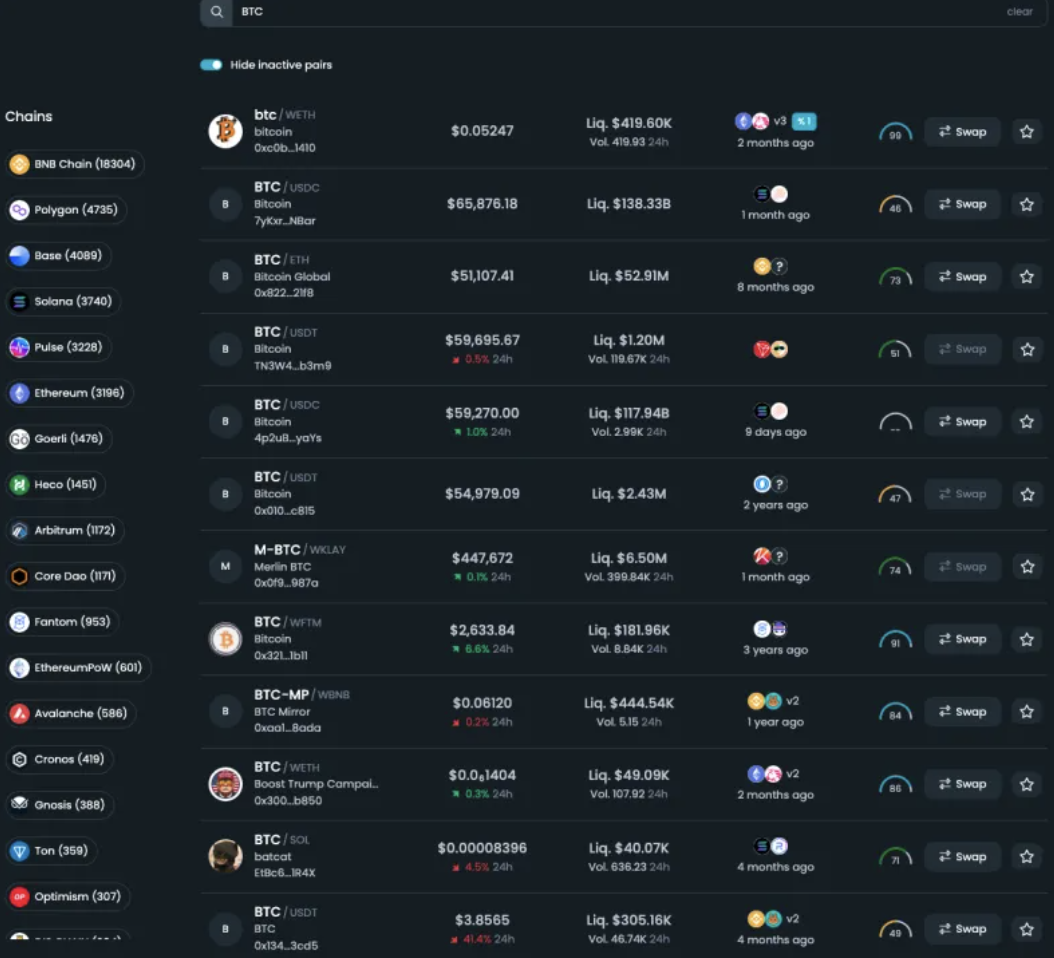Click the batcat token avatar icon
Viewport: 1054px width, 958px height.
point(225,856)
